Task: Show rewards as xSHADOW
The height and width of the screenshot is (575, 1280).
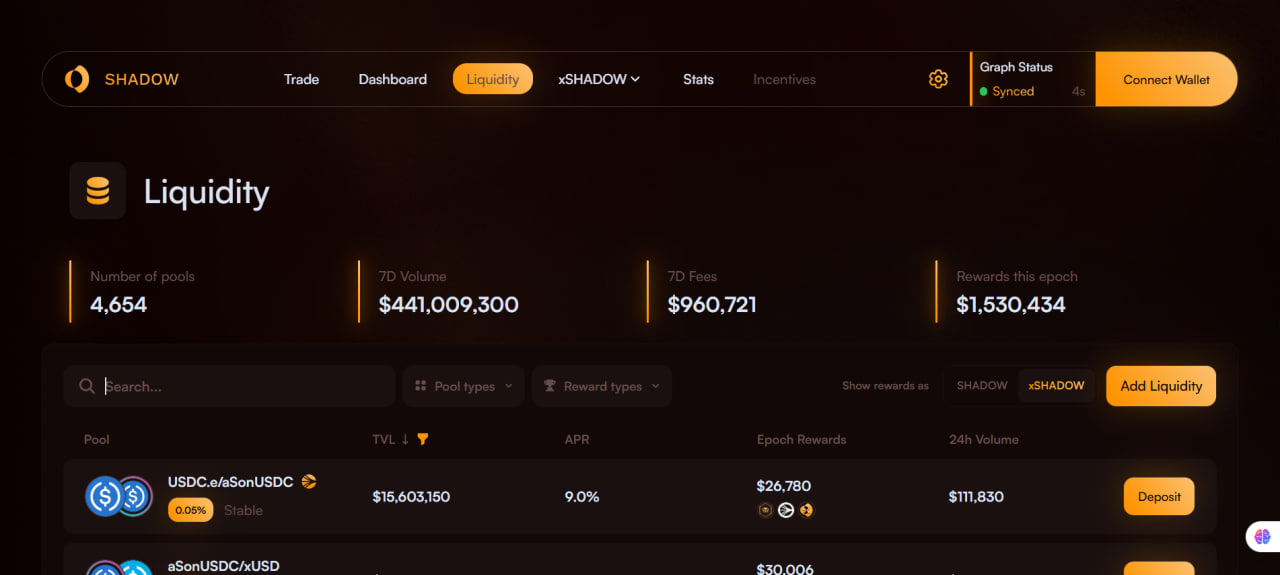Action: [1056, 386]
